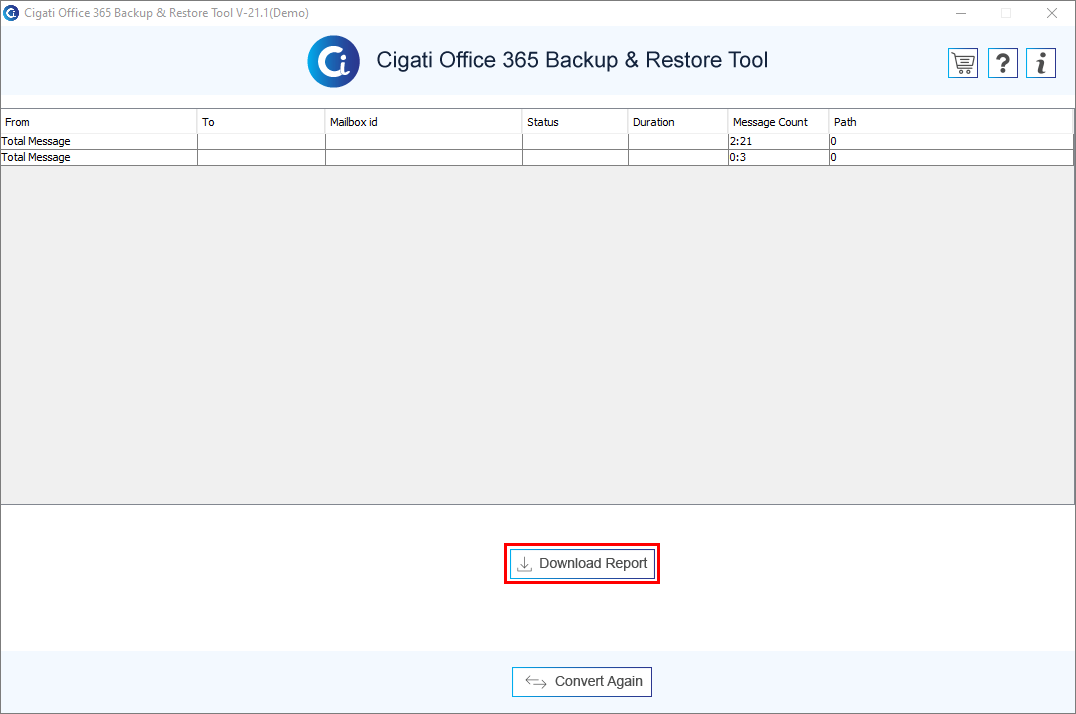Select the Path column header
The image size is (1076, 714).
point(951,122)
